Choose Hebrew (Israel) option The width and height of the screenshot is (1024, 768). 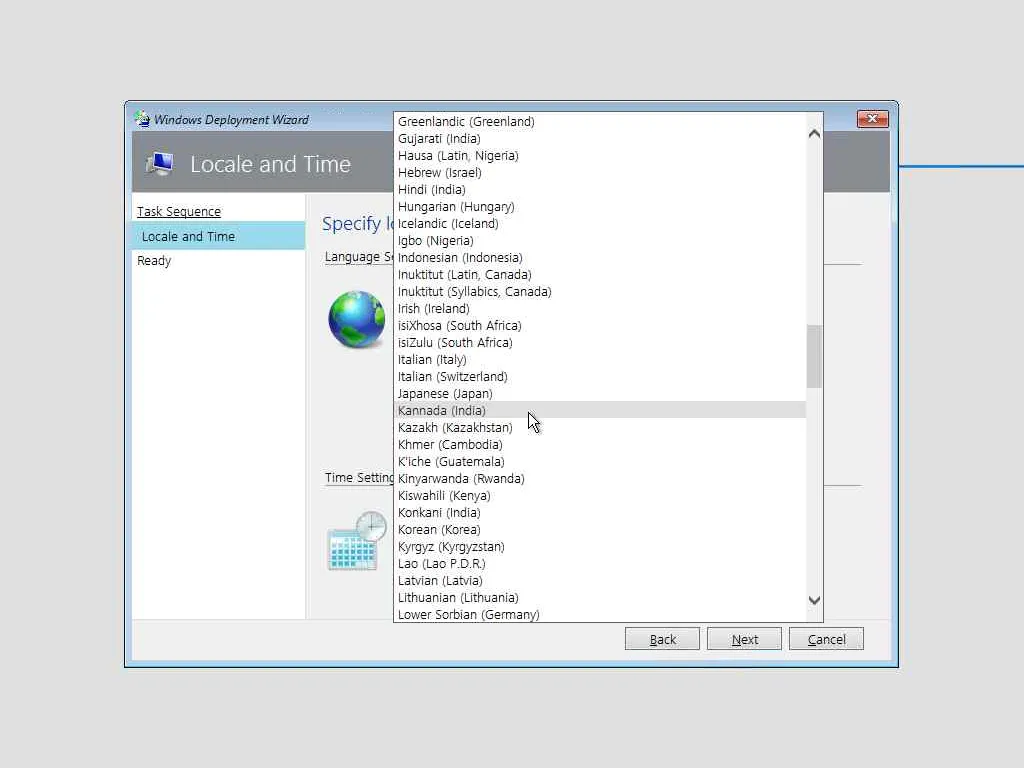(600, 172)
